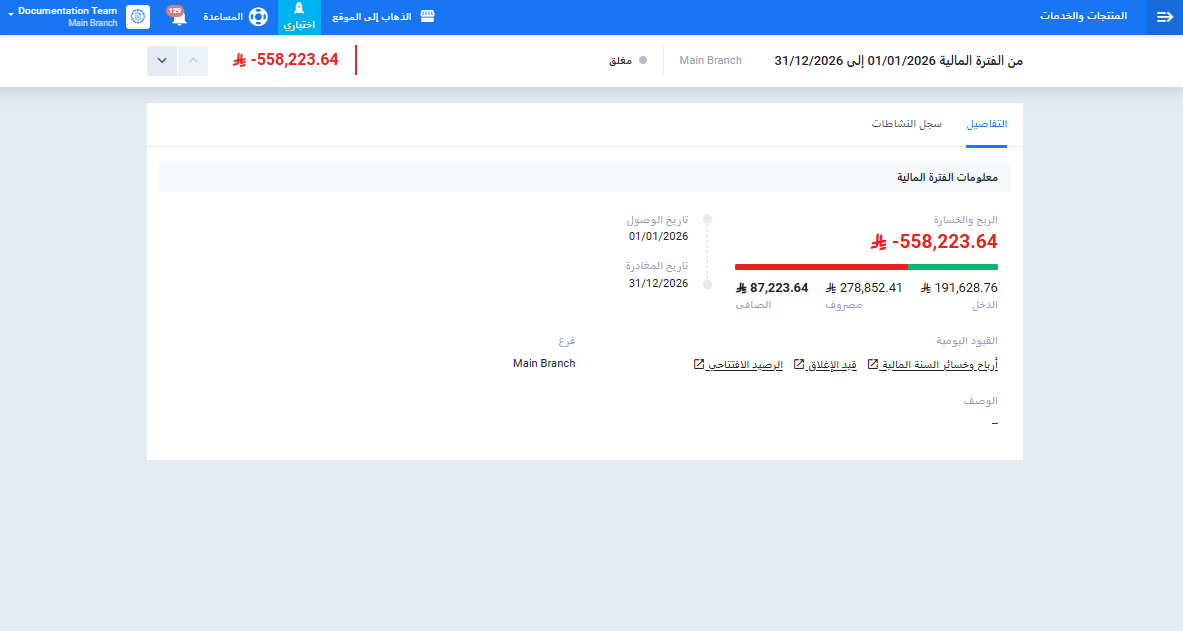Select income value 191,628.76
The image size is (1183, 631).
point(959,288)
